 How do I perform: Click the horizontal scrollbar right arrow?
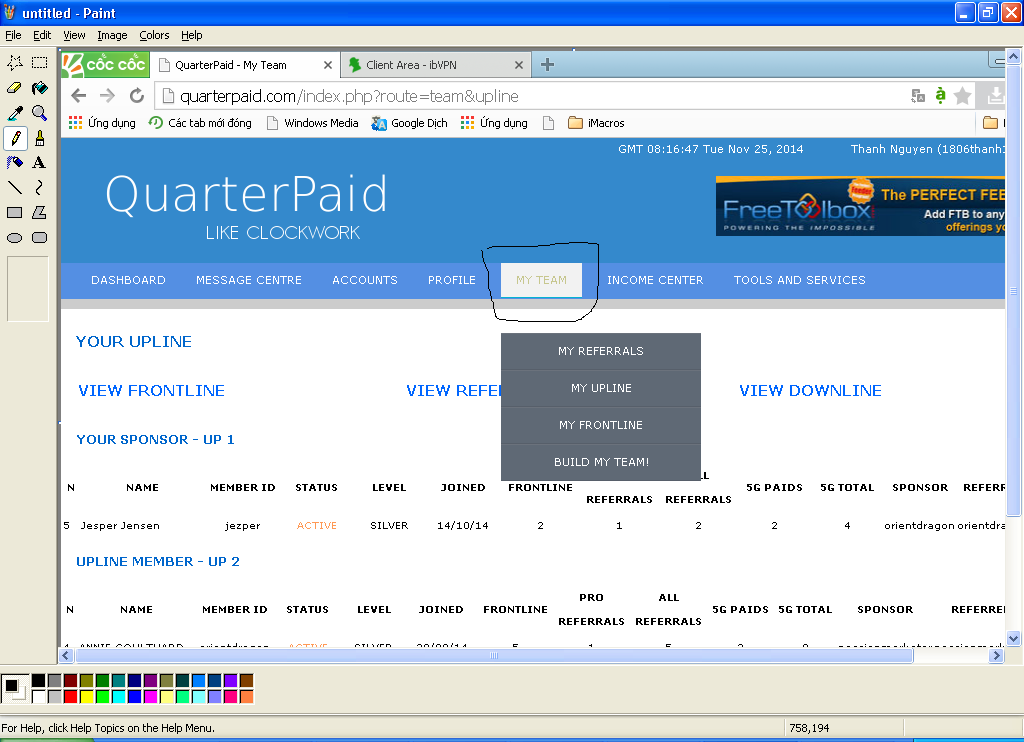[996, 655]
